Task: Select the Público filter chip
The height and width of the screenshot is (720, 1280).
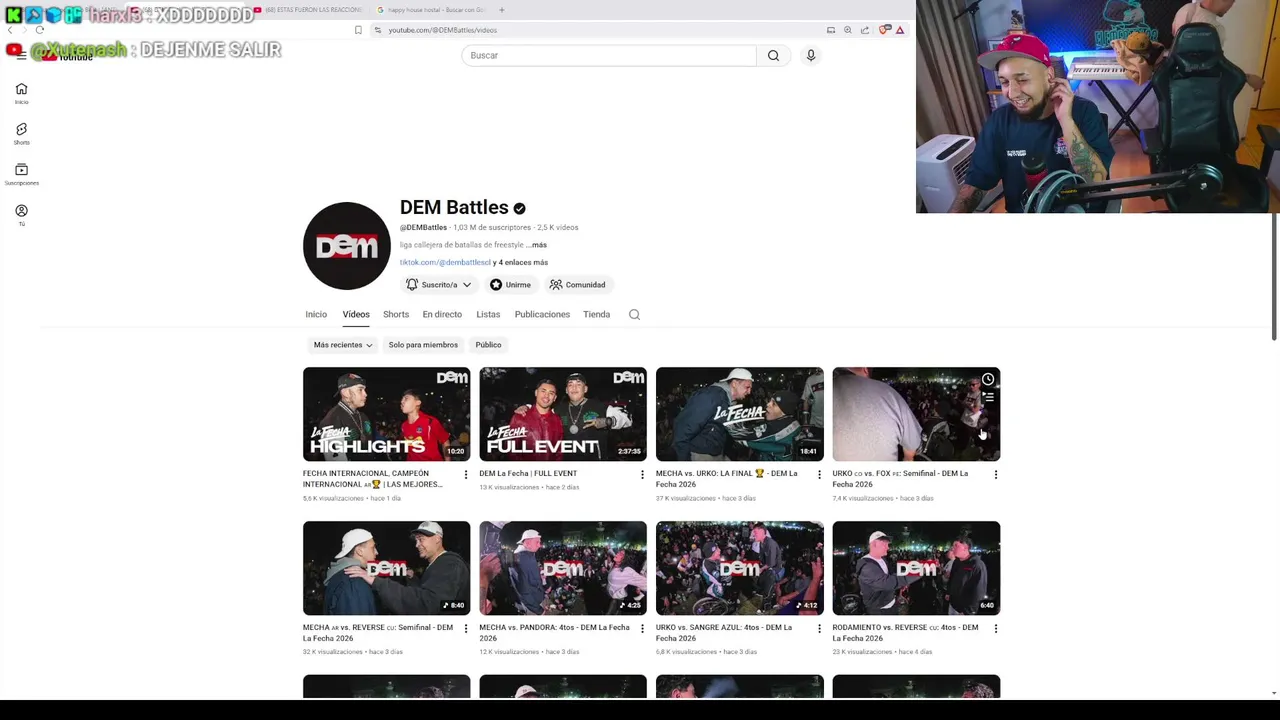Action: pos(488,345)
